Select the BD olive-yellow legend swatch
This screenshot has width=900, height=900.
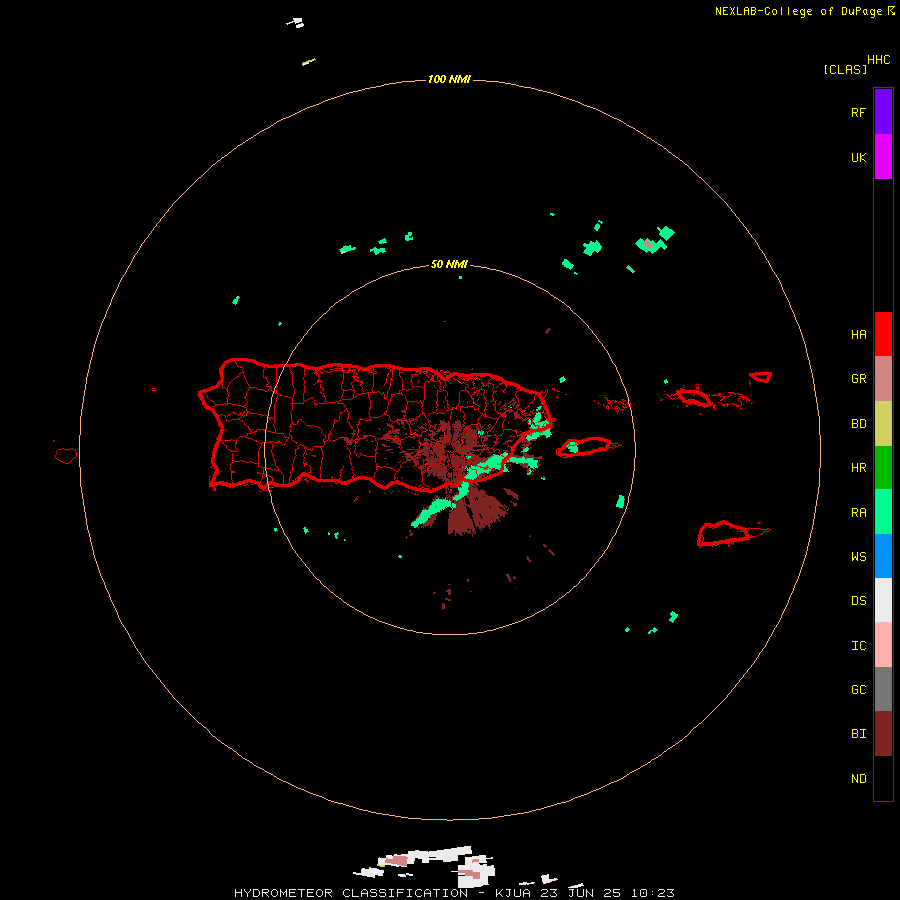click(x=883, y=424)
